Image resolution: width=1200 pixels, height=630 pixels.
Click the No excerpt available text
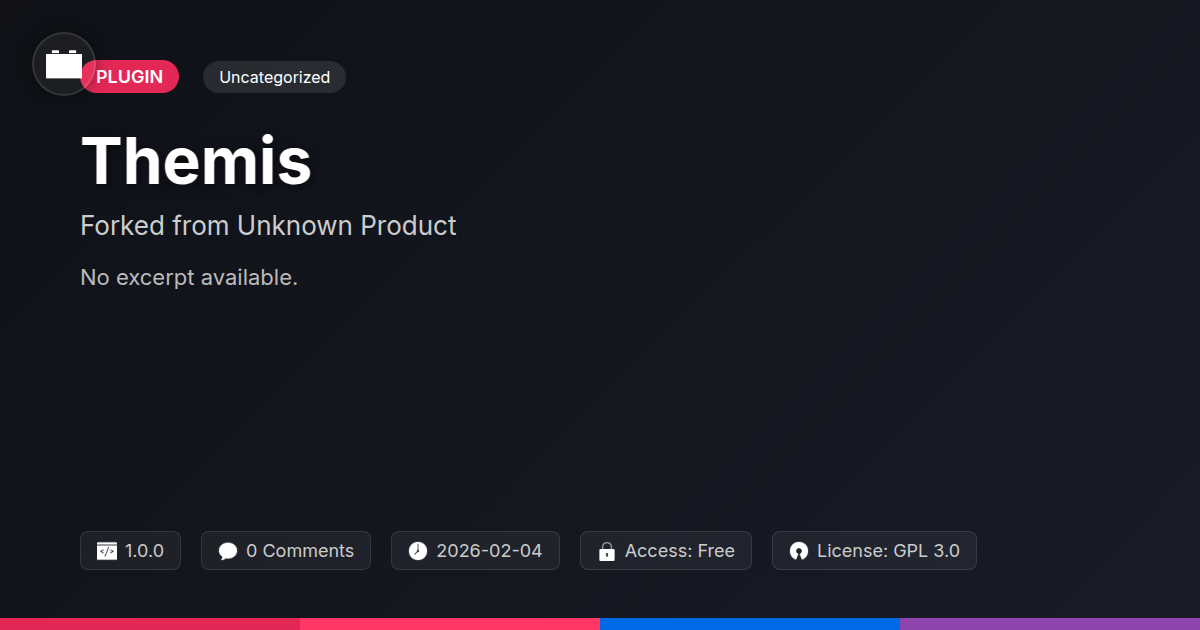189,278
